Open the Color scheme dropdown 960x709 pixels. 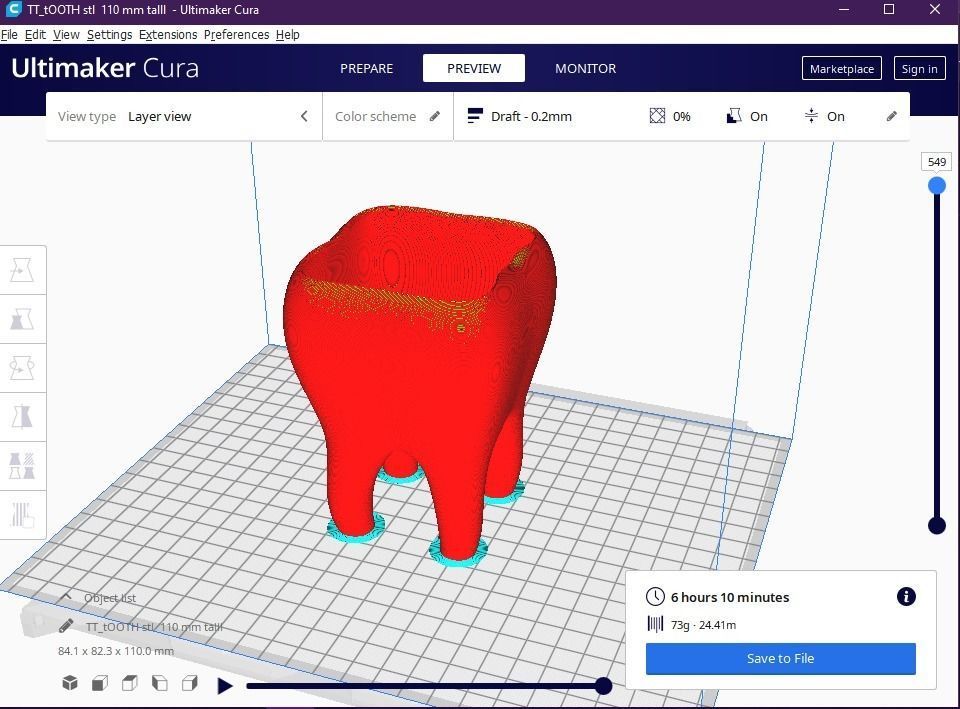click(x=388, y=116)
